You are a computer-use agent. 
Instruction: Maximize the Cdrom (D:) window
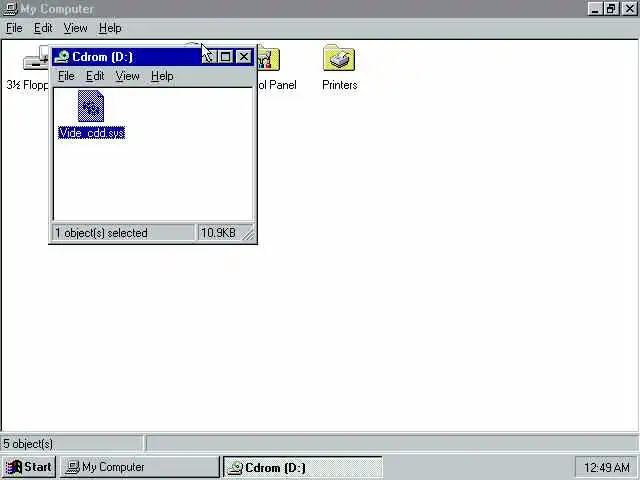point(225,56)
